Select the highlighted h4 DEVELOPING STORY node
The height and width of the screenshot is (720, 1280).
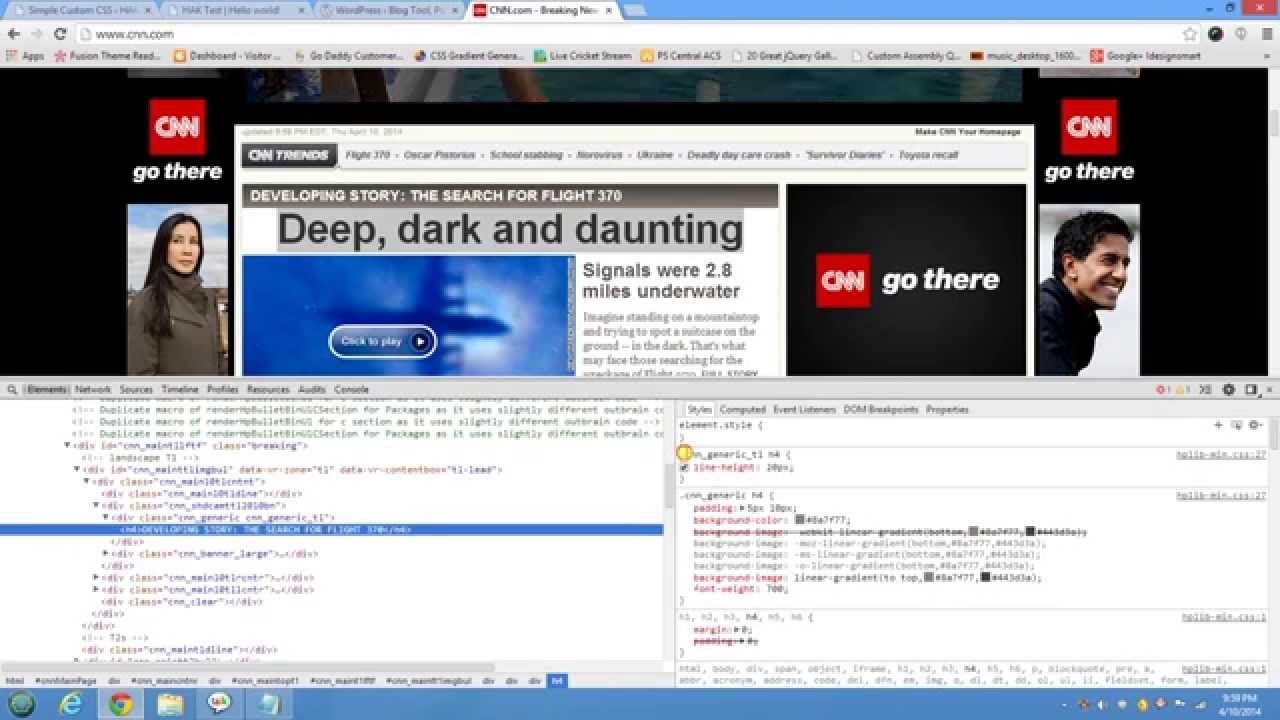[331, 529]
